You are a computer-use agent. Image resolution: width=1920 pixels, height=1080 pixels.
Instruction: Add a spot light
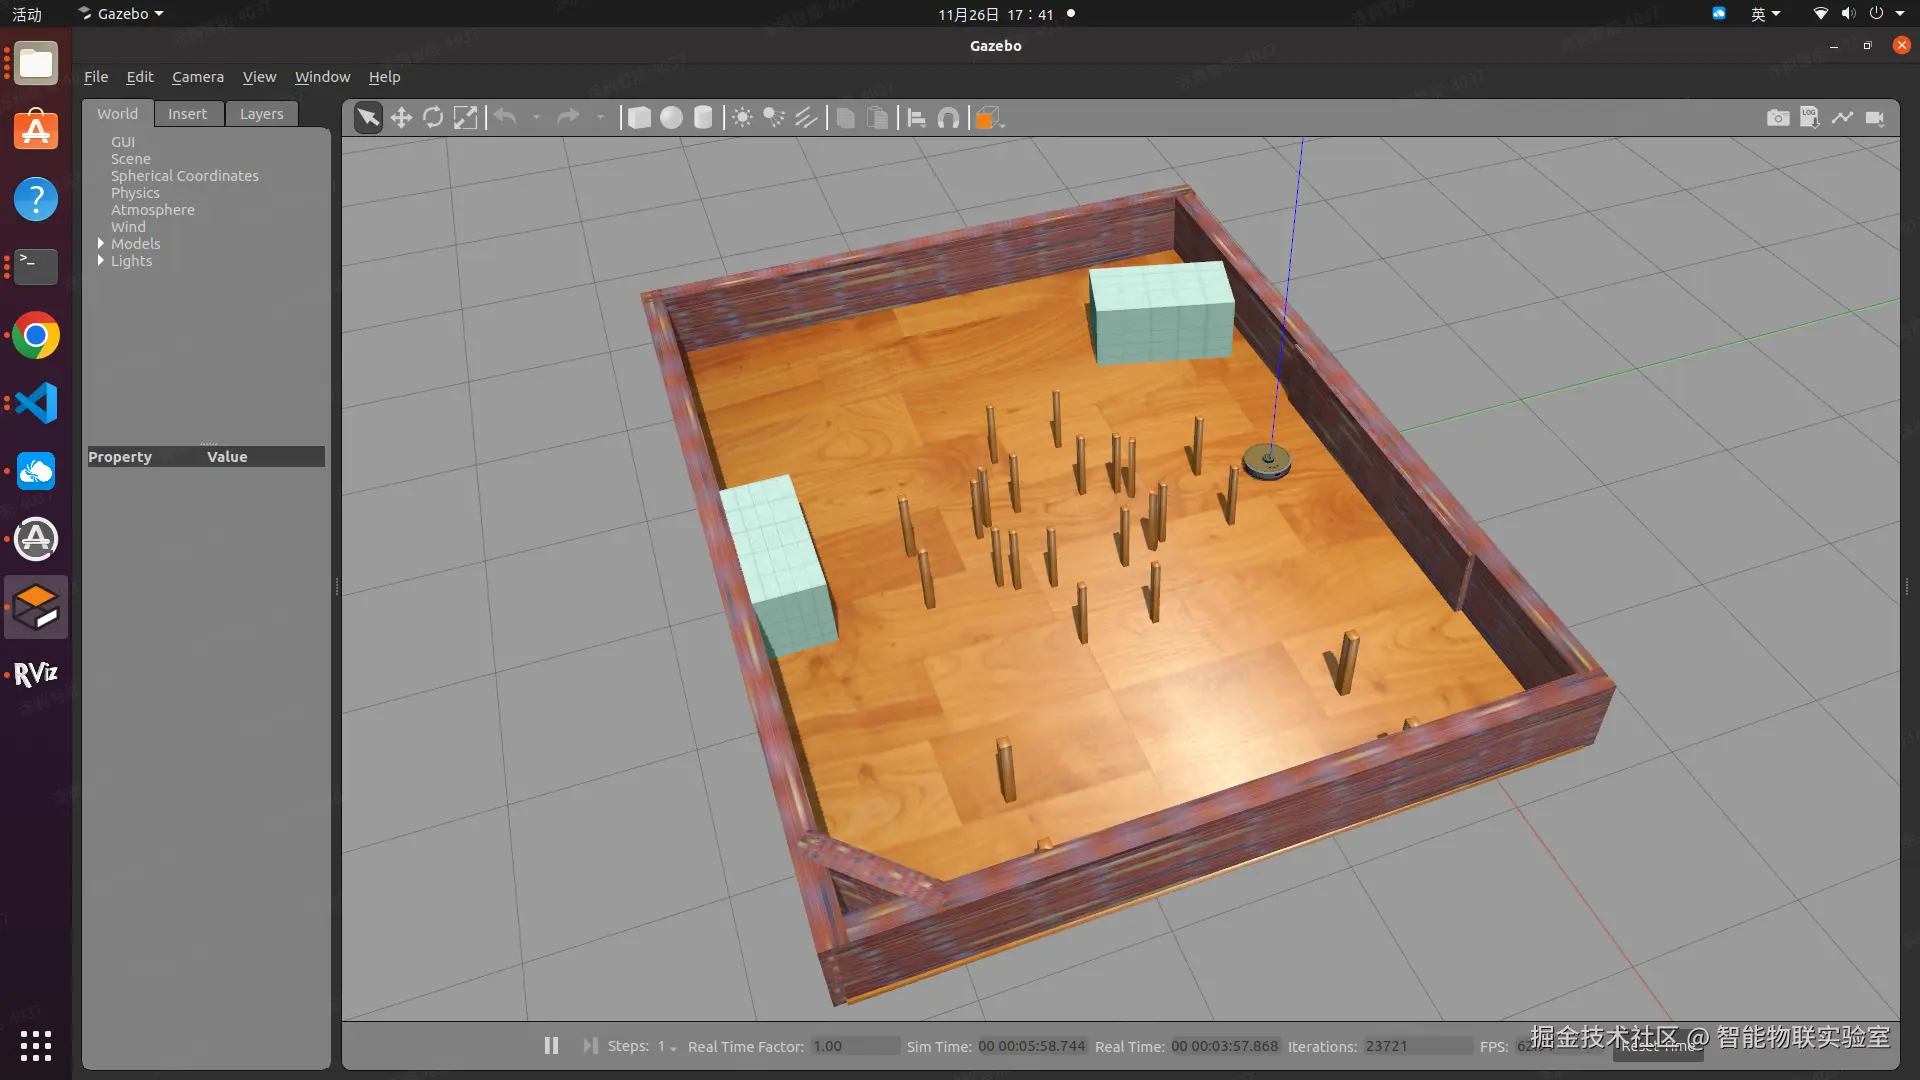(x=774, y=118)
